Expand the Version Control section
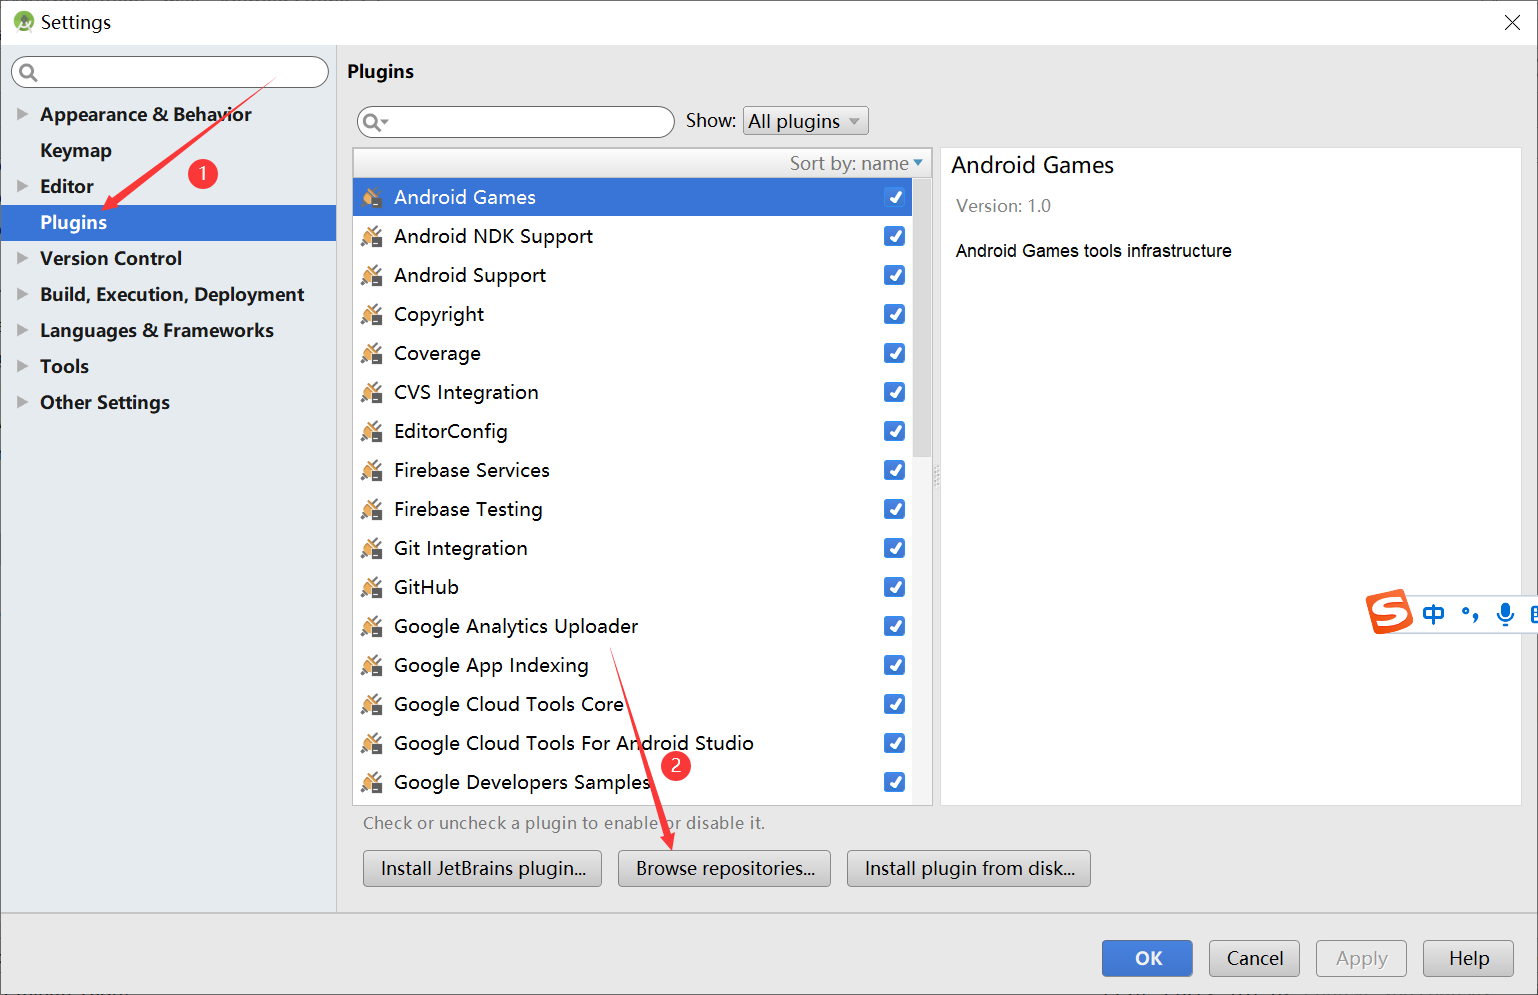Screen dimensions: 1538x995 pyautogui.click(x=22, y=258)
